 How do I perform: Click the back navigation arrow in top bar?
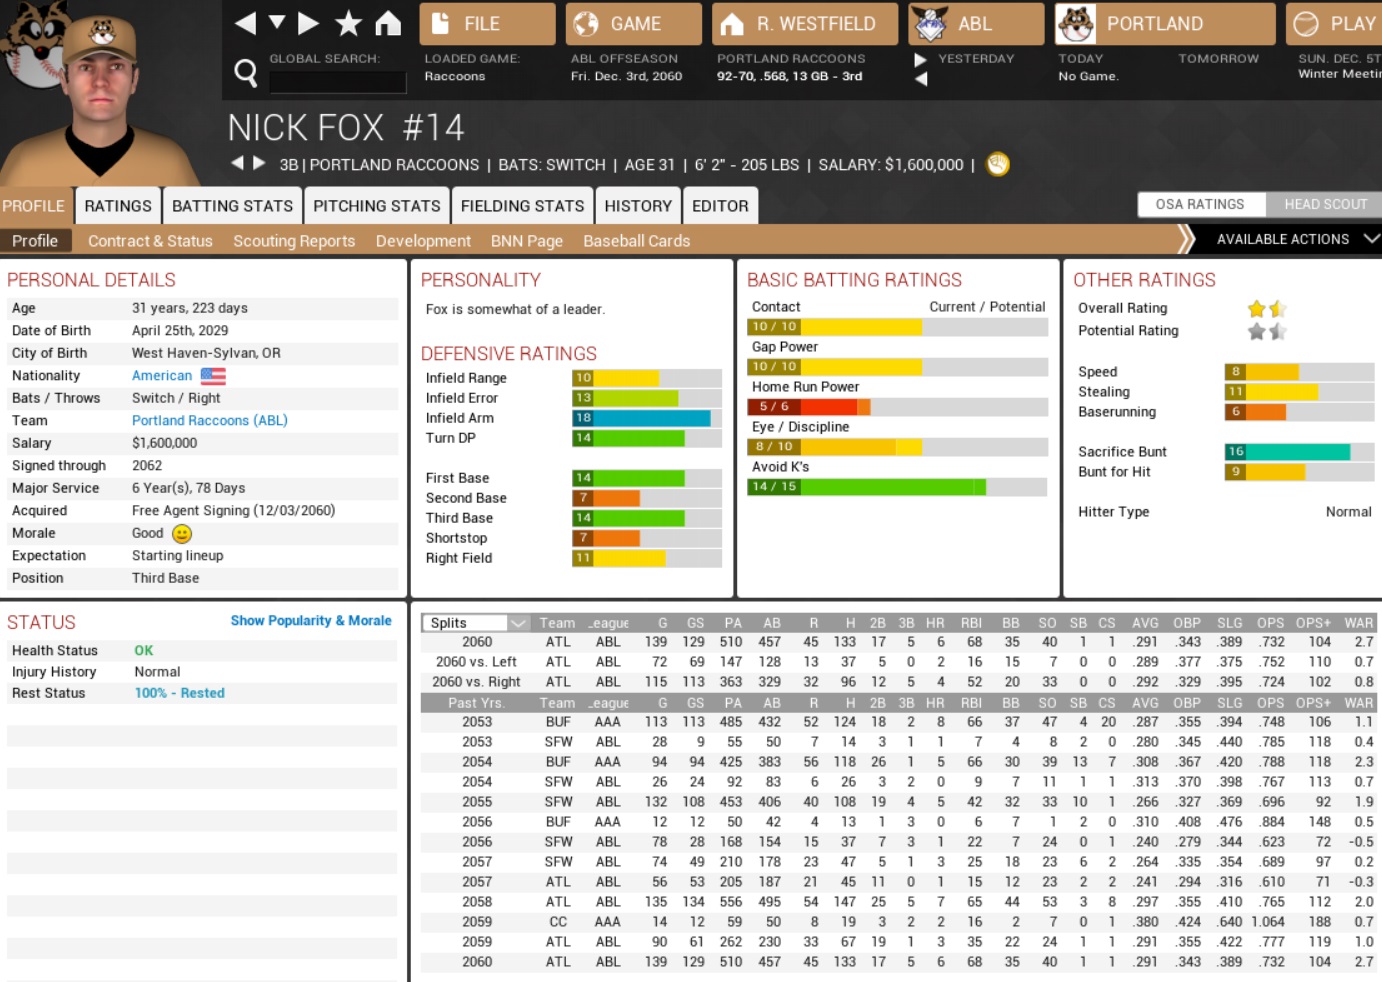[x=245, y=23]
